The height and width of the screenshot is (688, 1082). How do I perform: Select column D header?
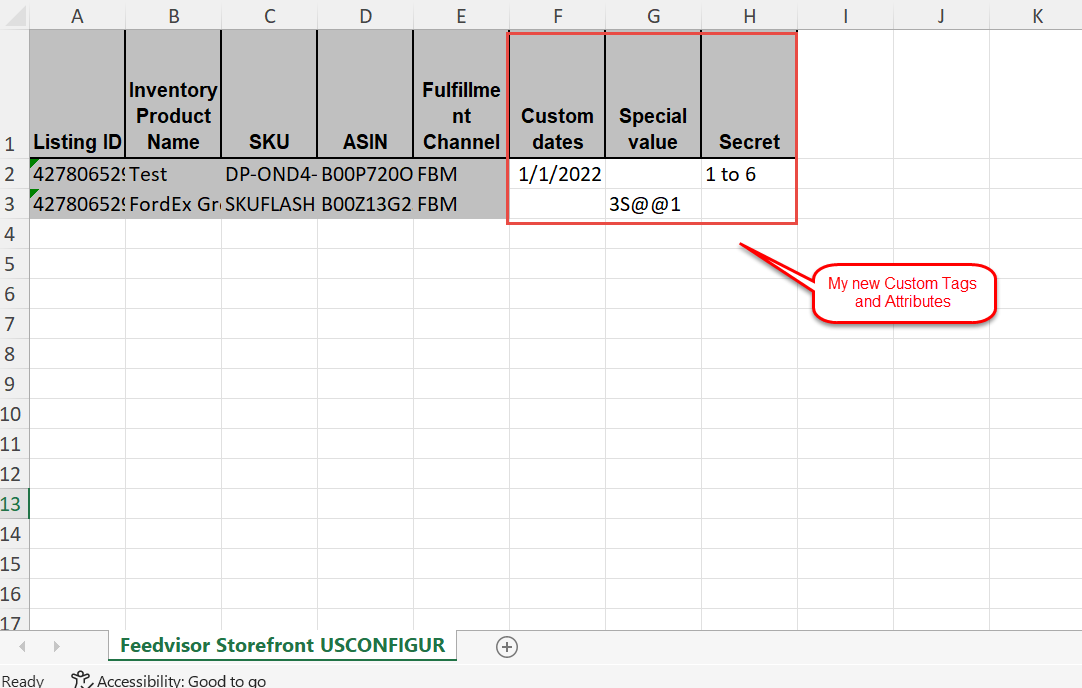click(x=365, y=15)
